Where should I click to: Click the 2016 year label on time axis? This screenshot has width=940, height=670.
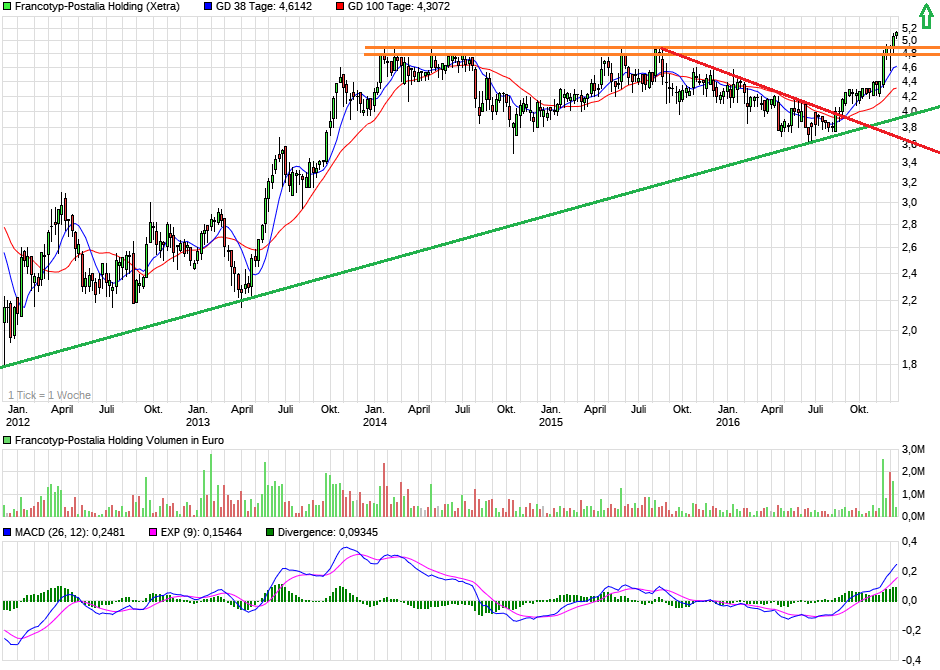[x=728, y=422]
